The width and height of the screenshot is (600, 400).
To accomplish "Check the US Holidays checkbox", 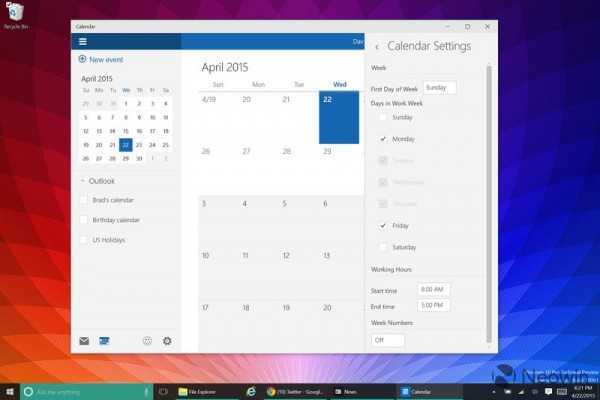I will click(x=83, y=240).
